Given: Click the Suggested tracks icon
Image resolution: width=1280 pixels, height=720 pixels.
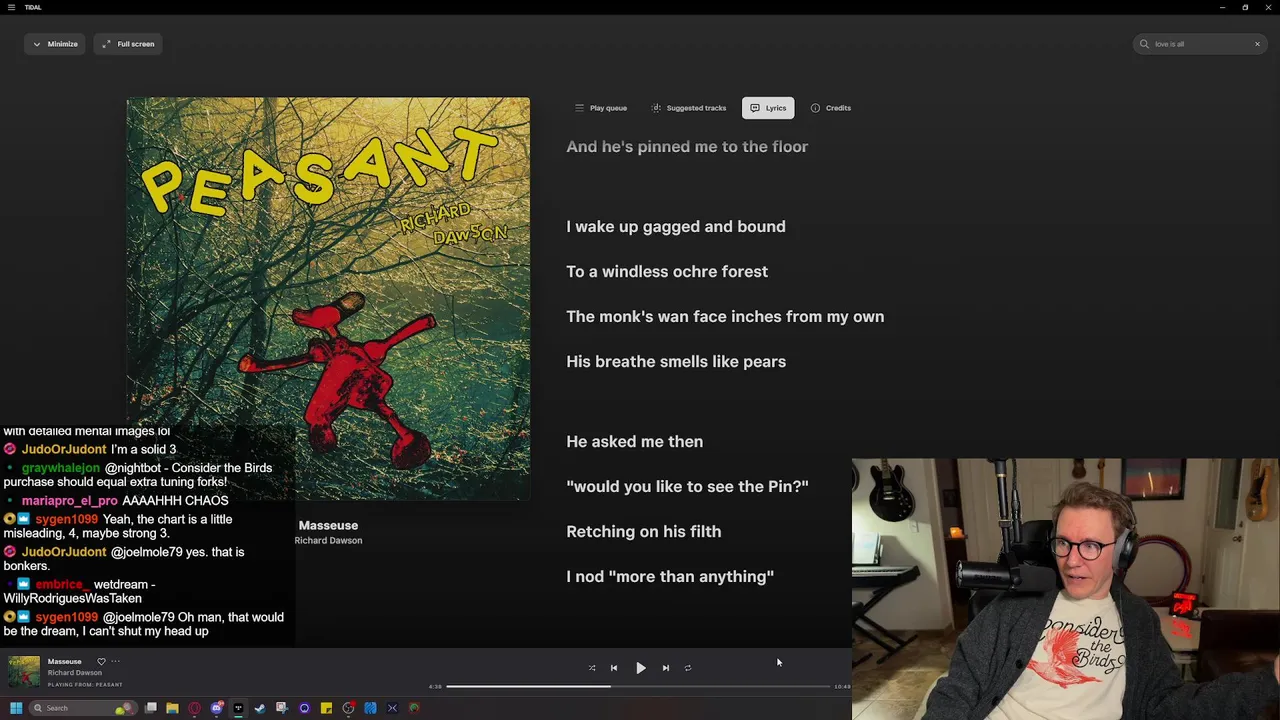Looking at the screenshot, I should 656,108.
